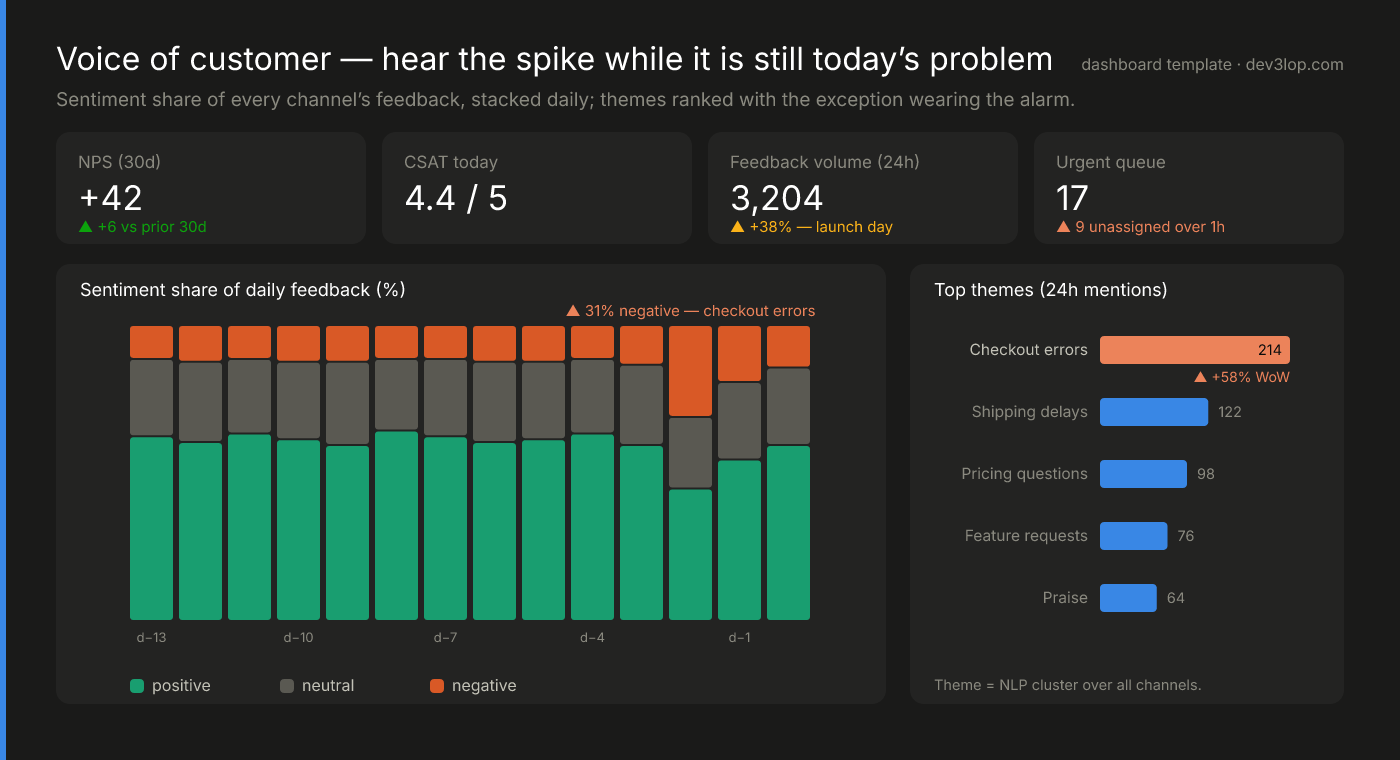1400x760 pixels.
Task: Click the d−7 axis label
Action: tap(445, 638)
